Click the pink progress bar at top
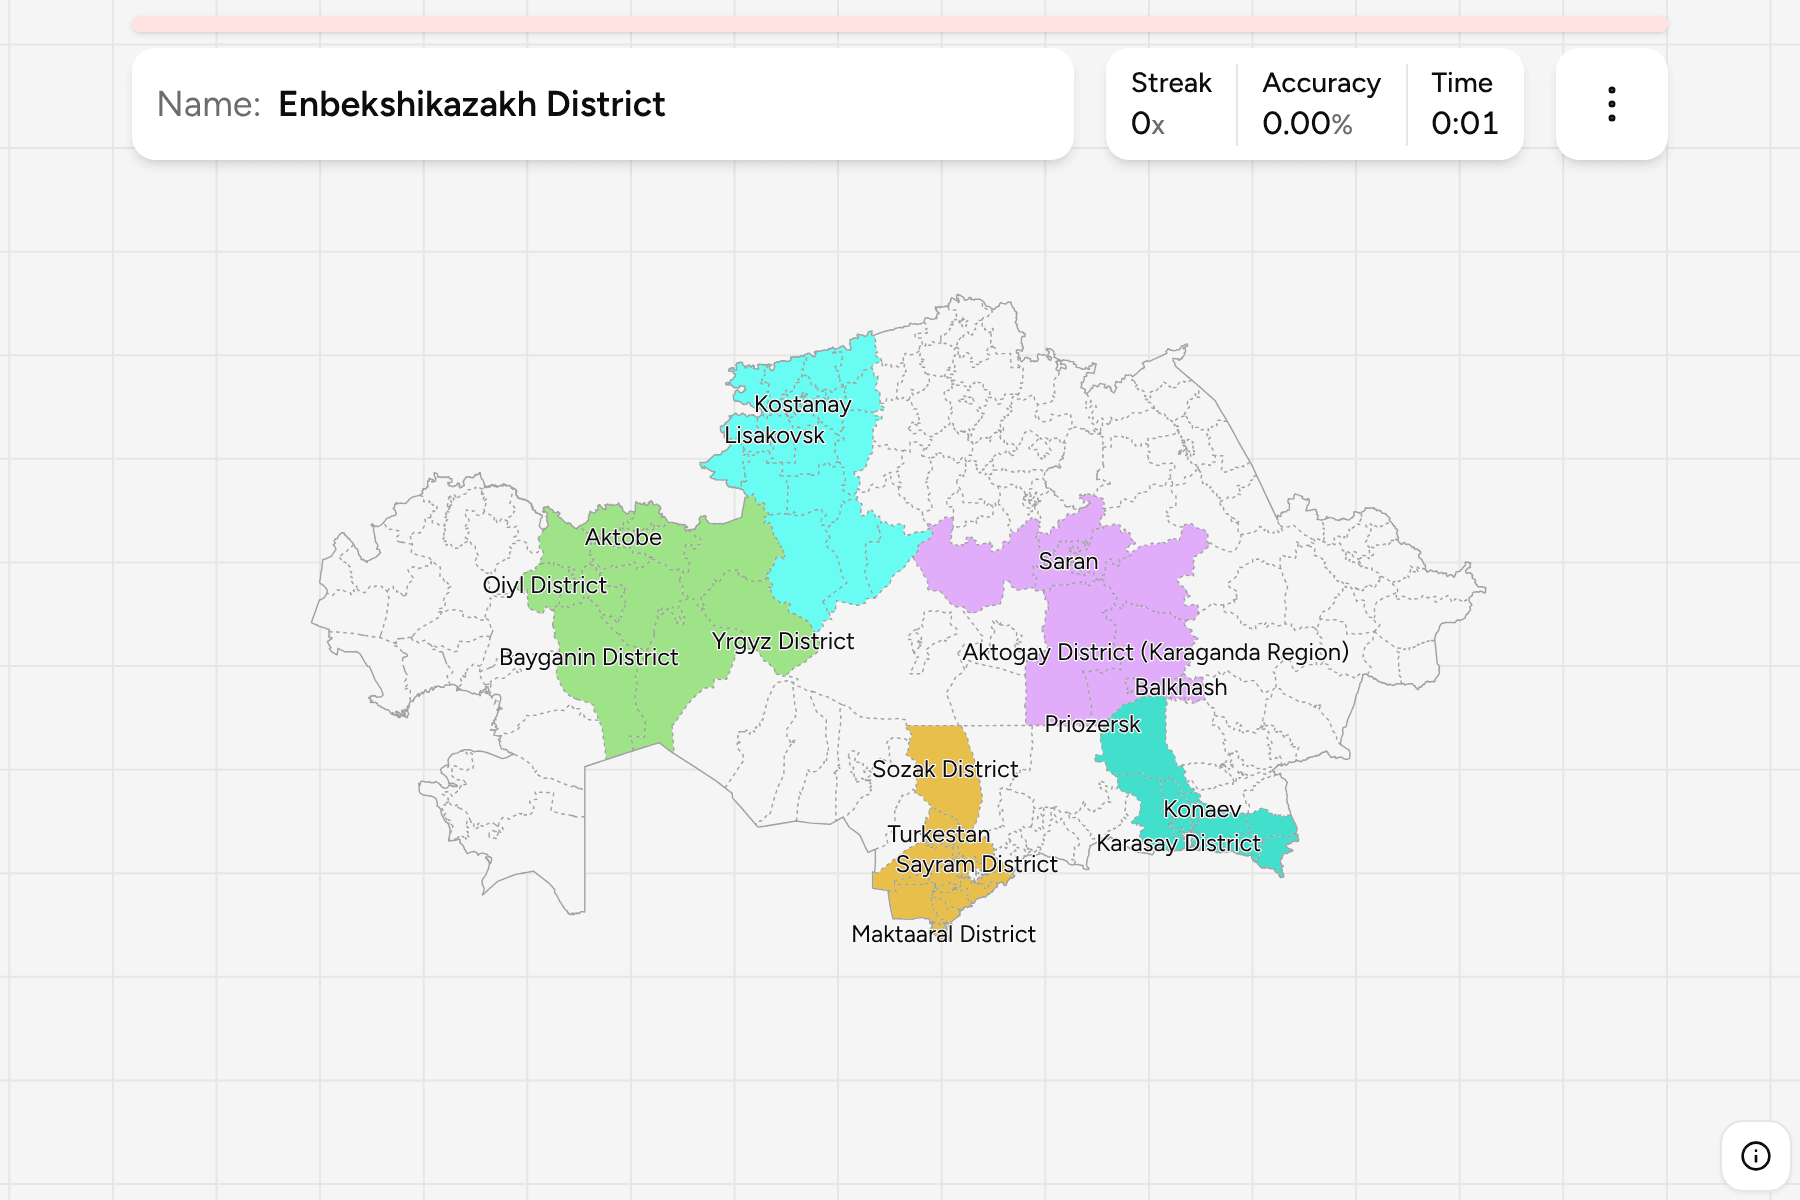Image resolution: width=1800 pixels, height=1200 pixels. coord(900,24)
